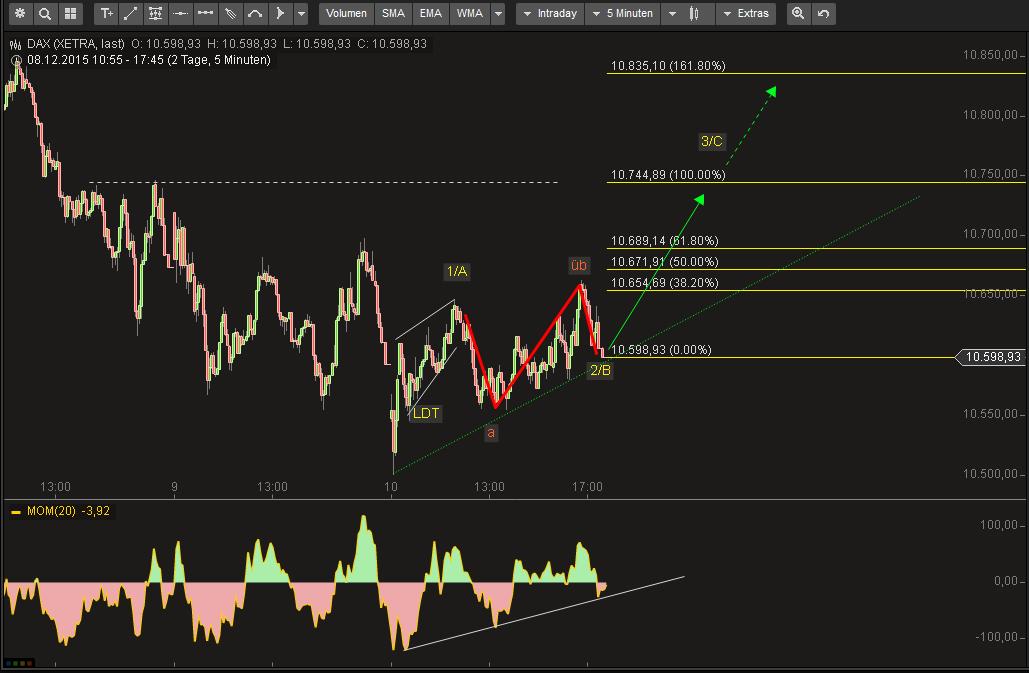Click the yellow MOM(20) line color swatch
The height and width of the screenshot is (673, 1029).
(x=15, y=510)
